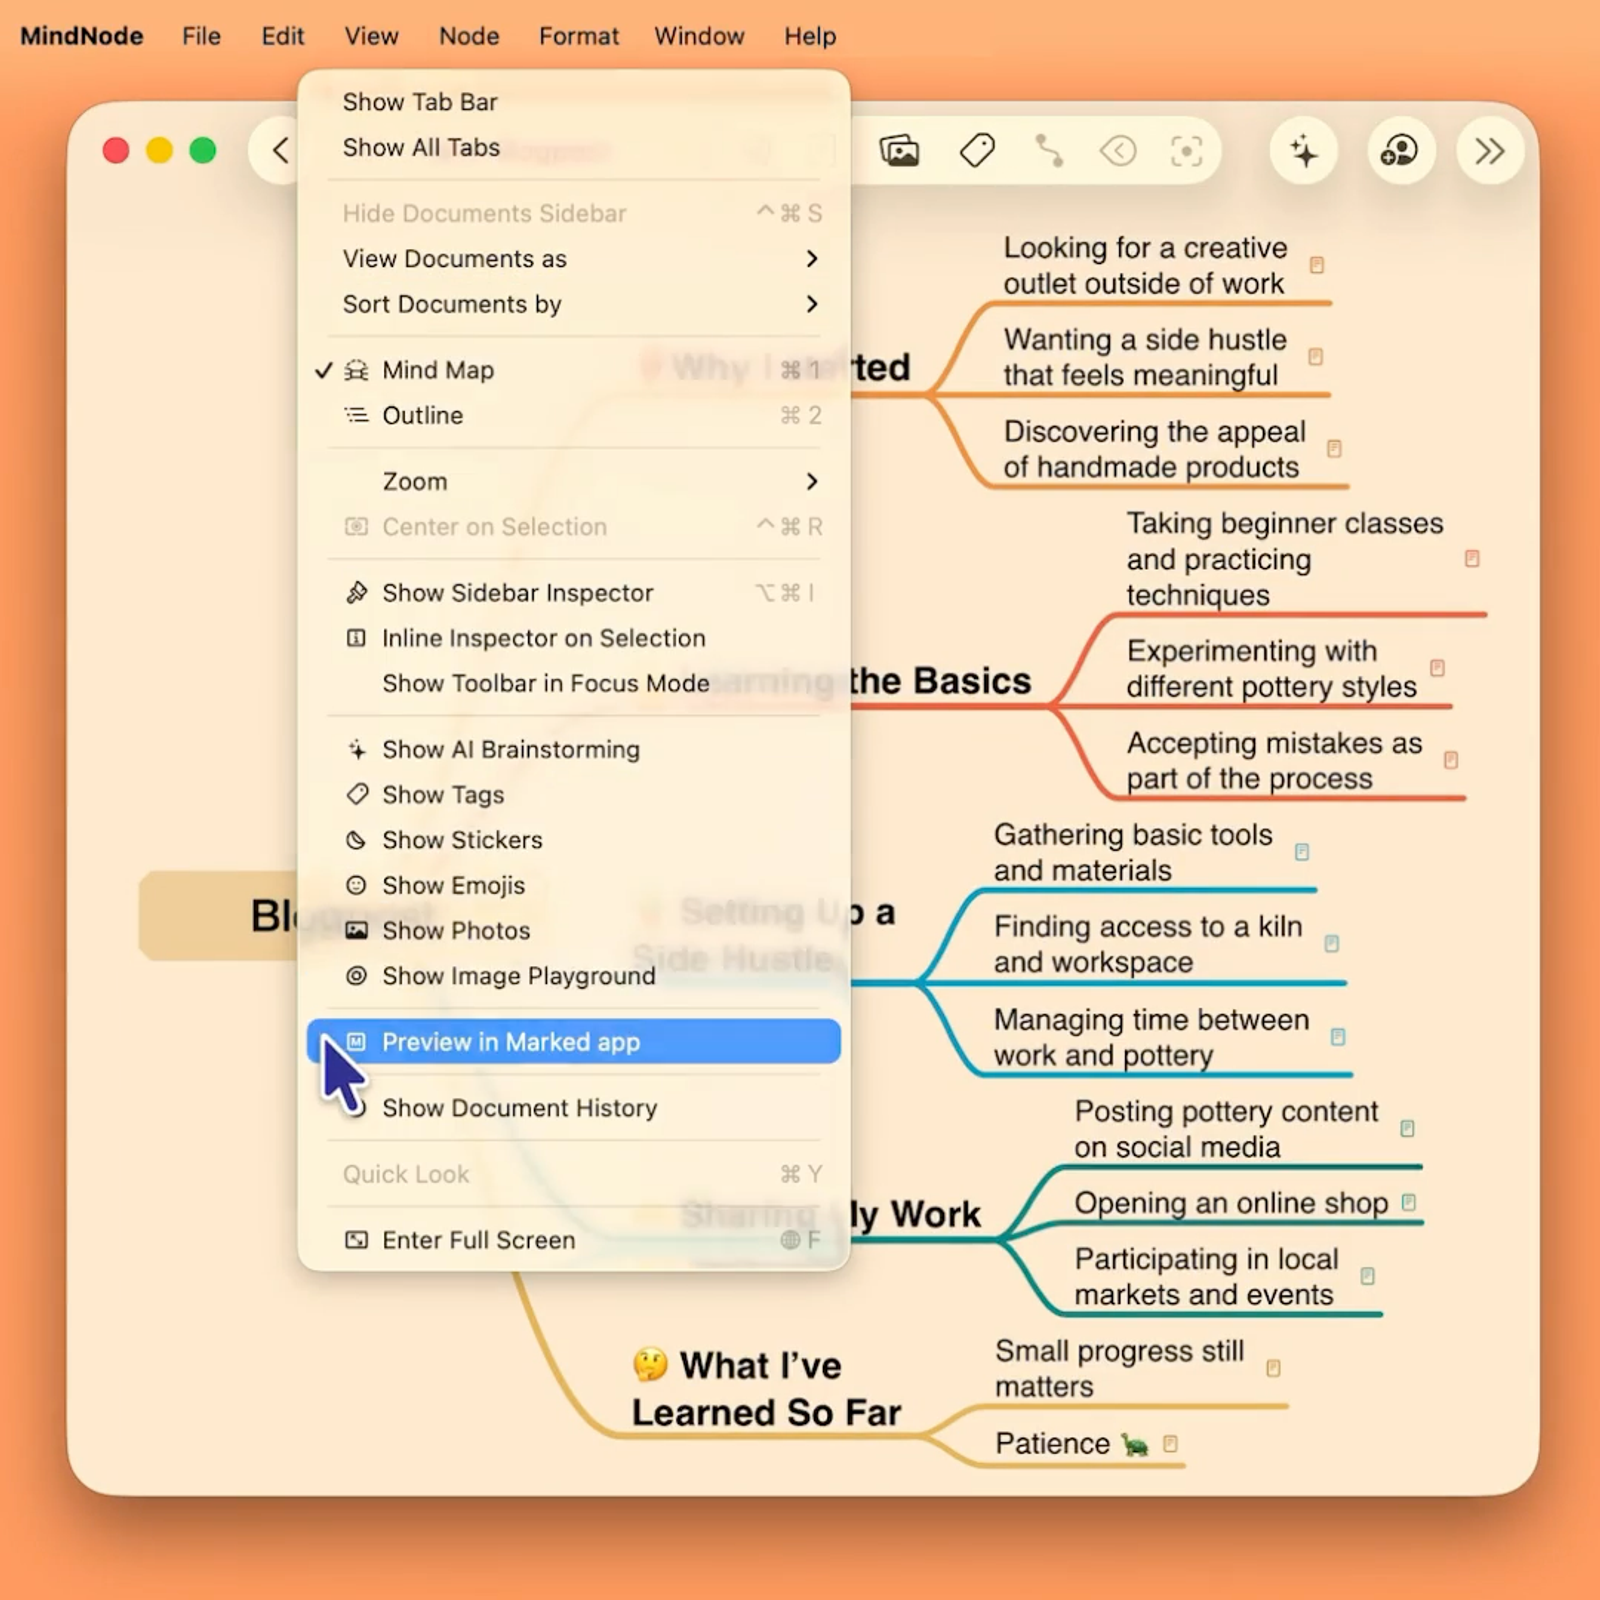The image size is (1600, 1600).
Task: Expand Sort Documents by submenu
Action: click(573, 304)
